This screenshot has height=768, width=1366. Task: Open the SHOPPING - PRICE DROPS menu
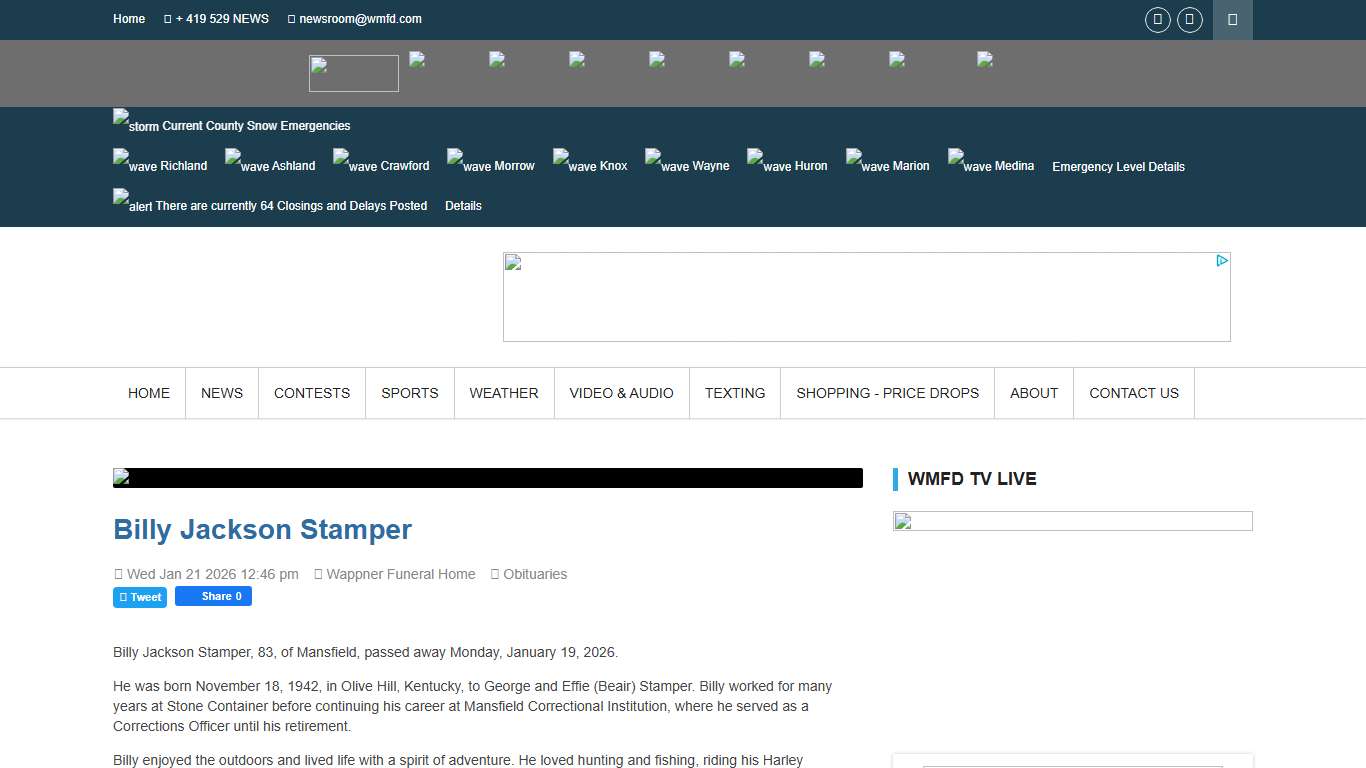887,393
